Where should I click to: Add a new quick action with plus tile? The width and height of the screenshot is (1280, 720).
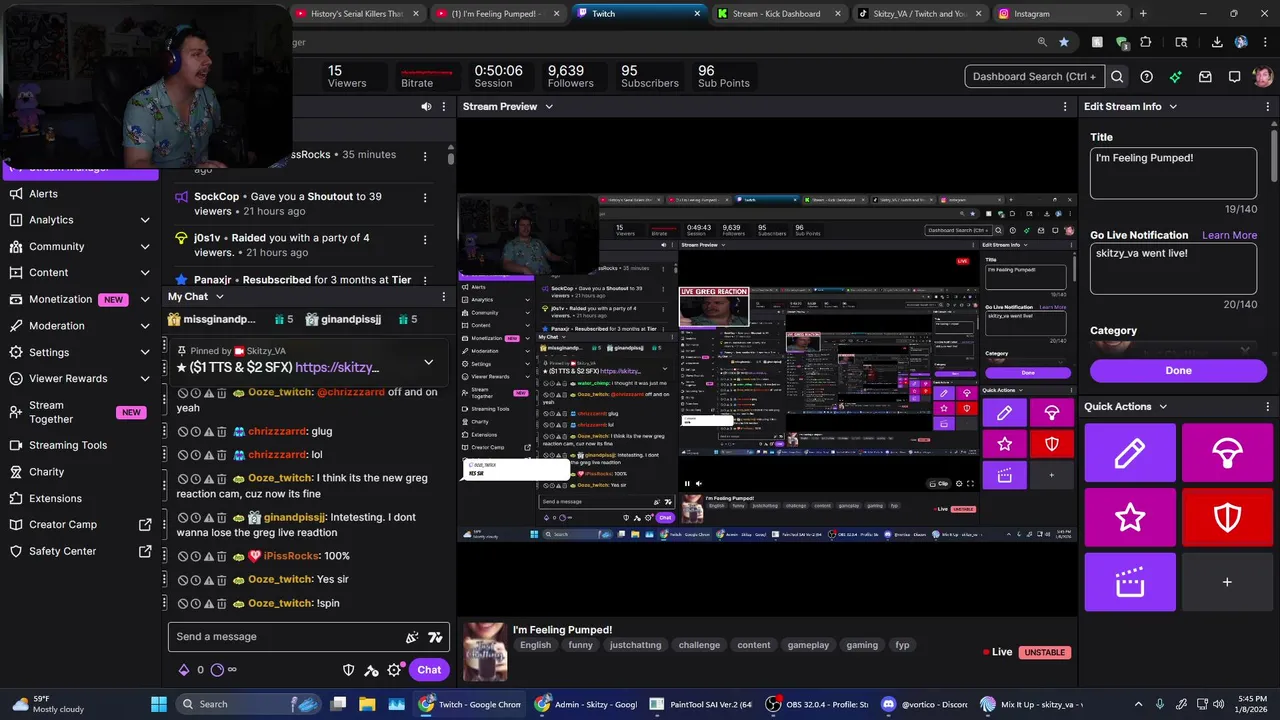[x=1227, y=581]
